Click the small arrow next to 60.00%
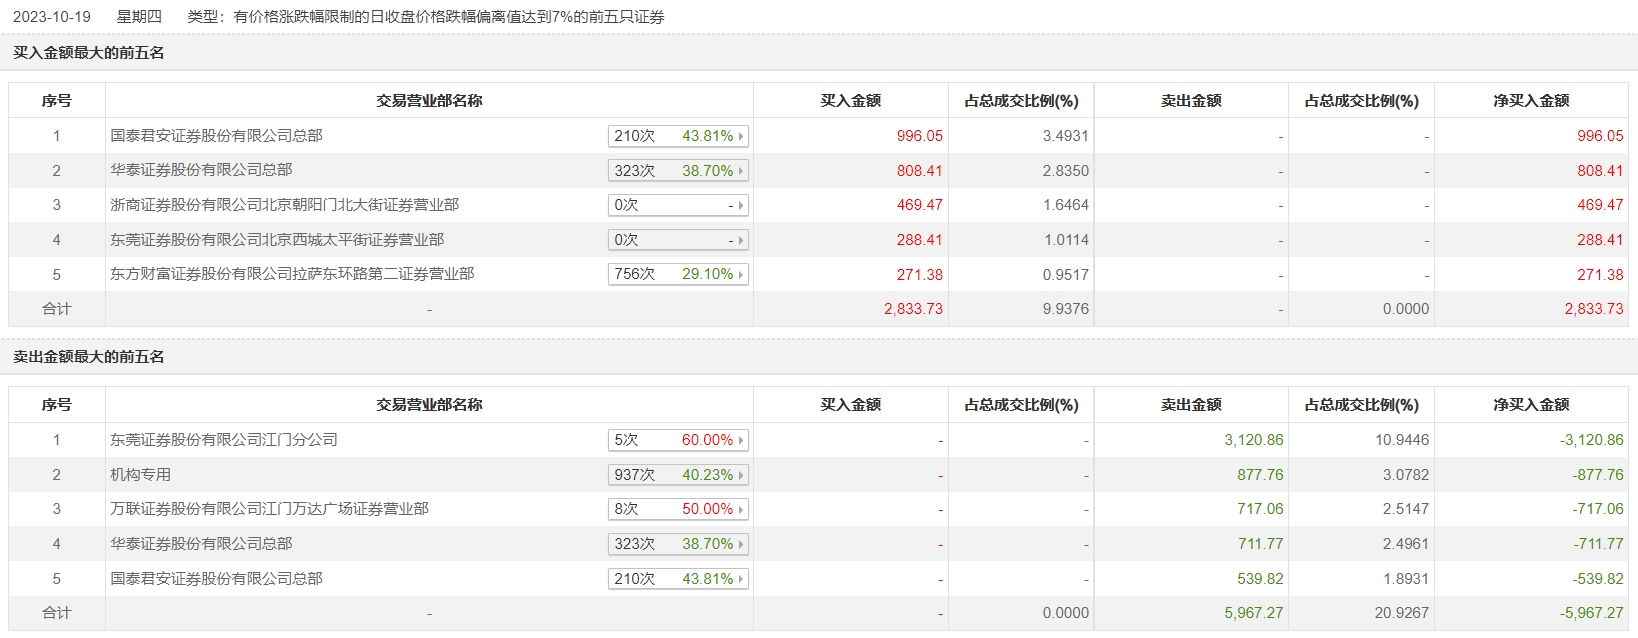The width and height of the screenshot is (1638, 638). [x=741, y=440]
